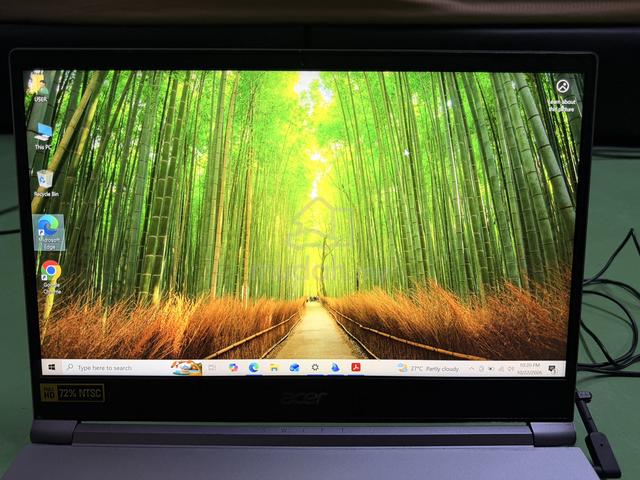The height and width of the screenshot is (480, 640).
Task: Select the Recycle Bin desktop icon
Action: pyautogui.click(x=45, y=184)
